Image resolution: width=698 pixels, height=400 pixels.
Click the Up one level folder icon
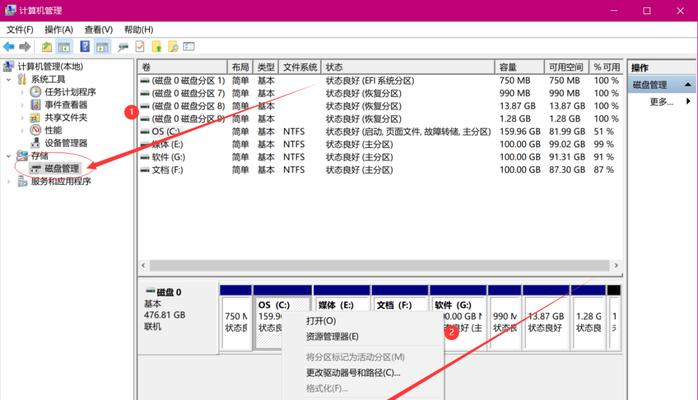click(47, 47)
